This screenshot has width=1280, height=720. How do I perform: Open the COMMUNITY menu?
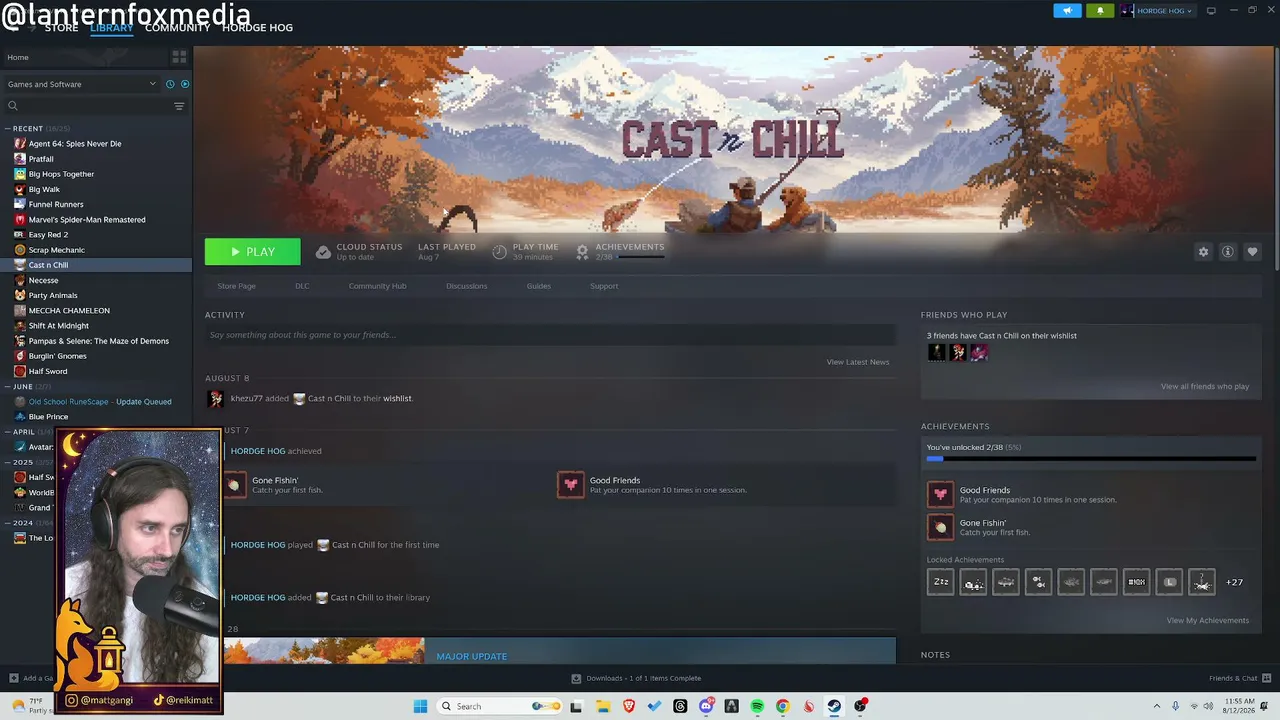(x=177, y=28)
